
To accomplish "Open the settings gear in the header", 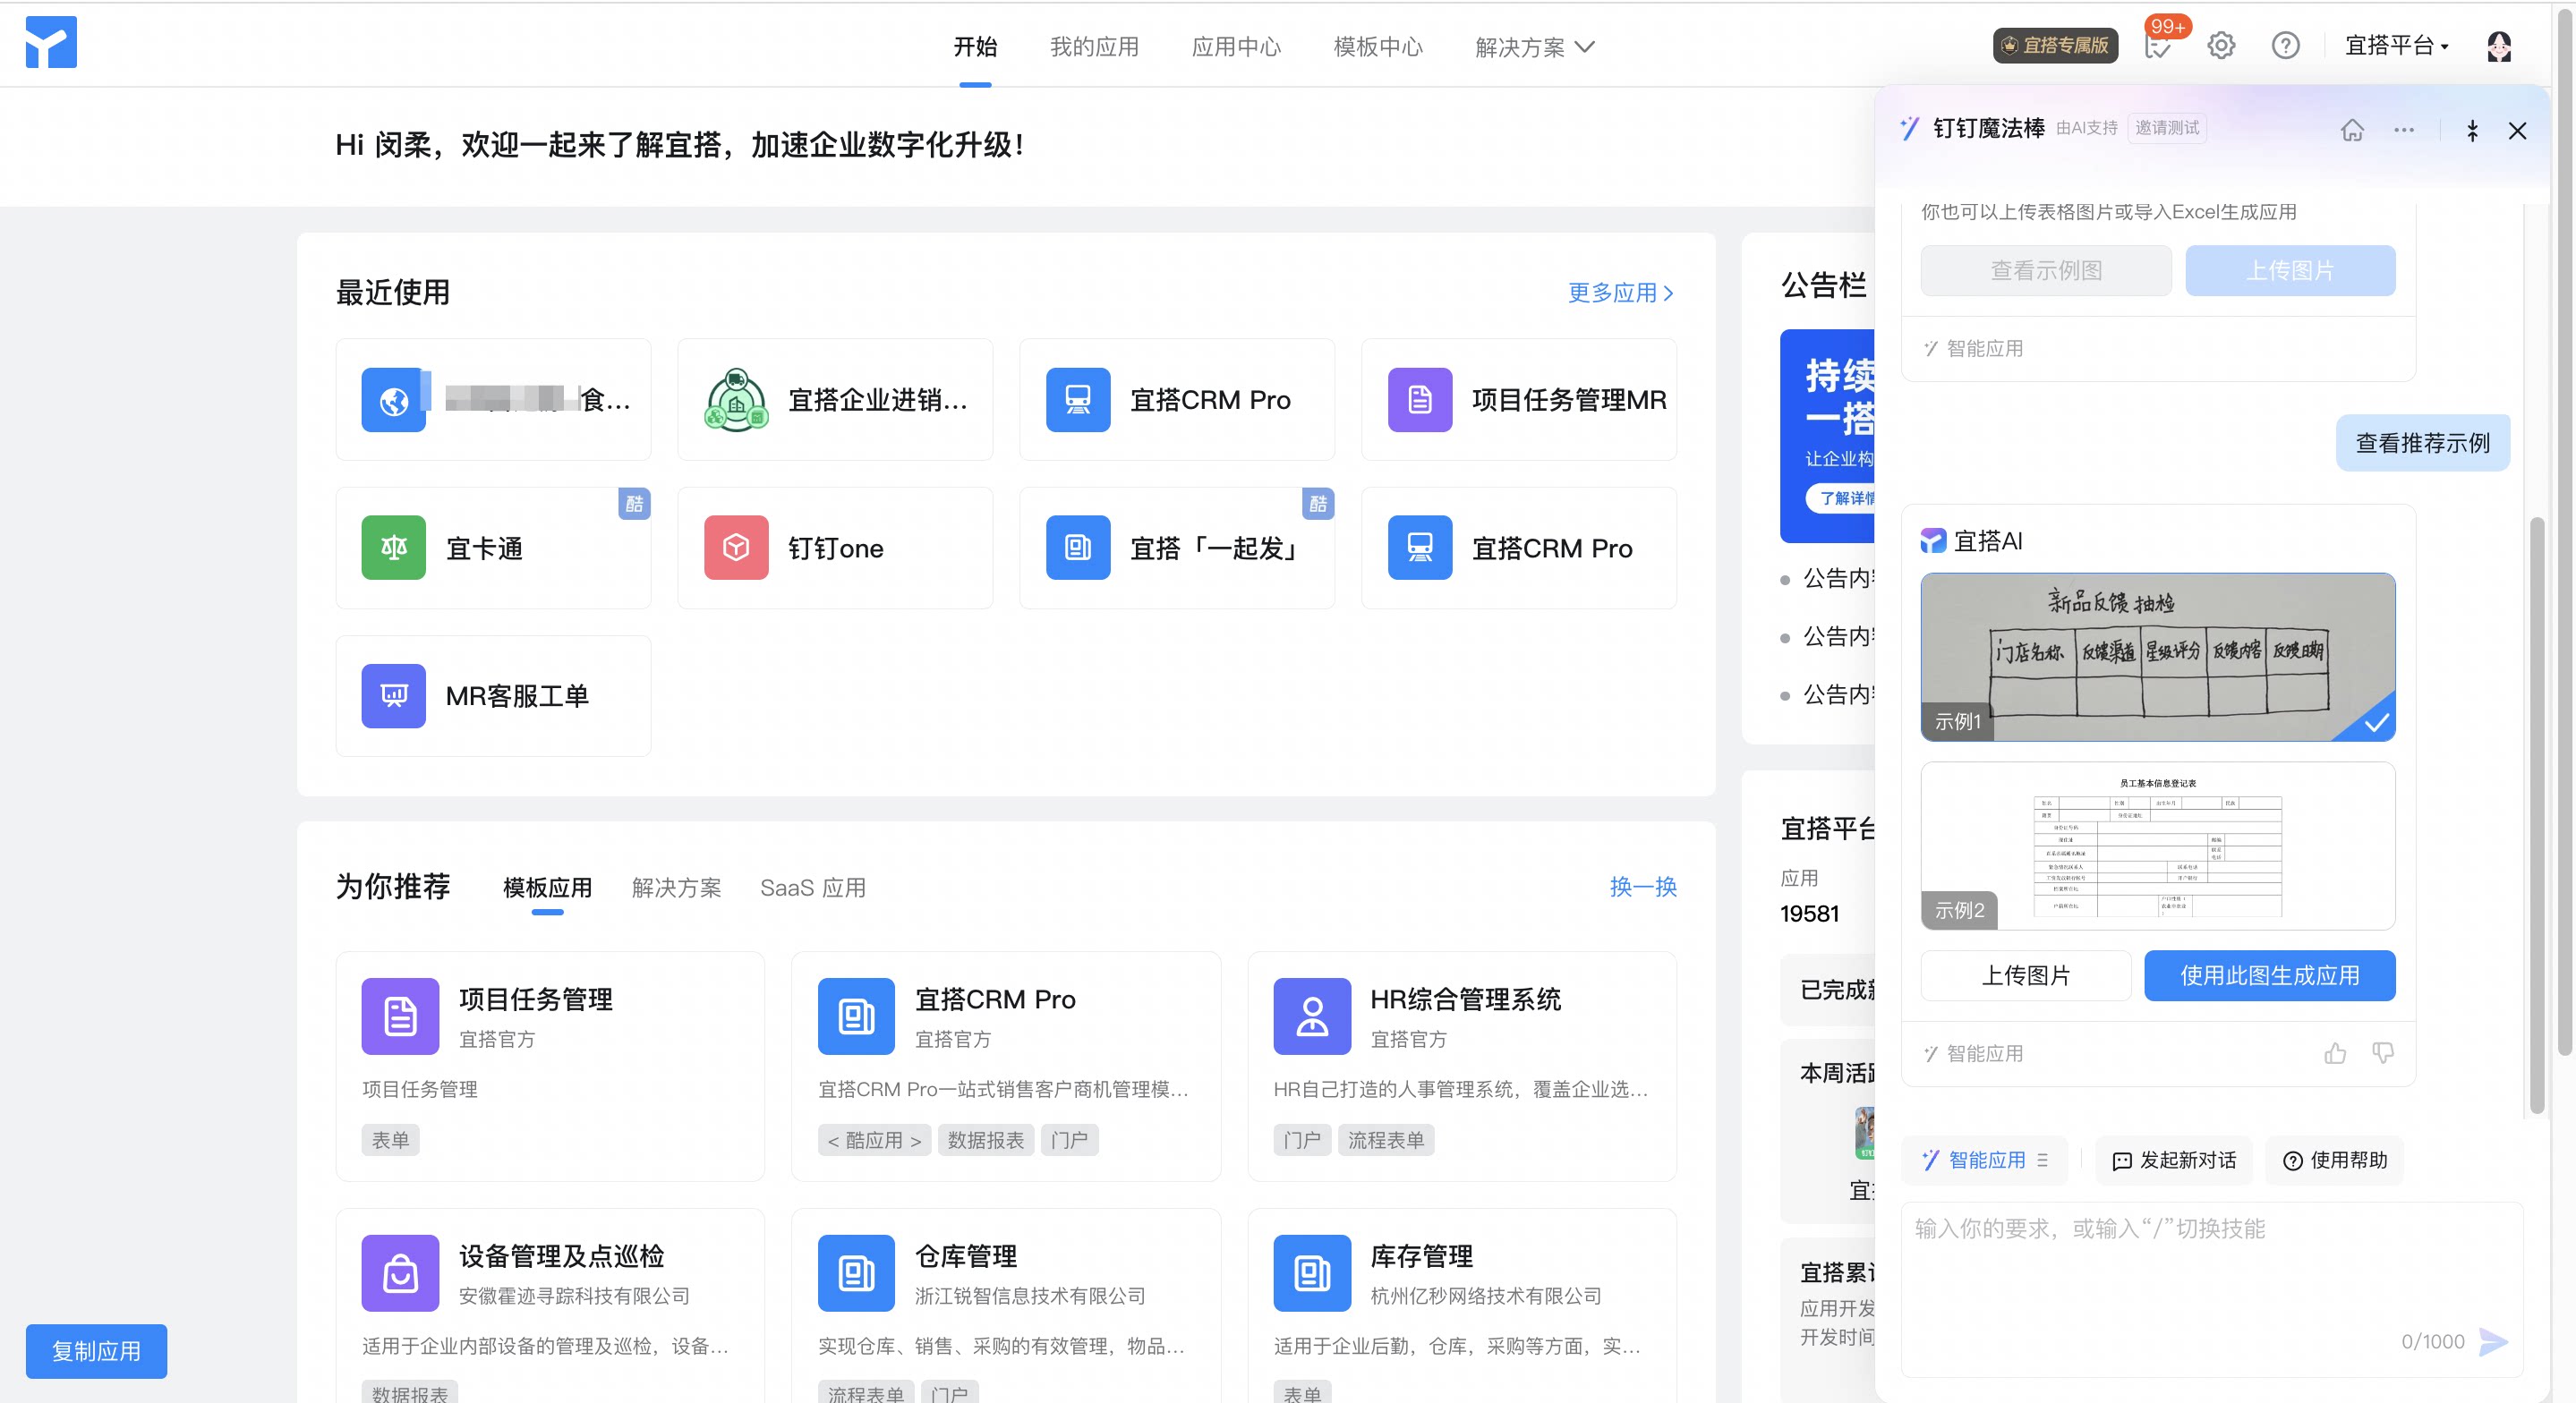I will coord(2221,46).
